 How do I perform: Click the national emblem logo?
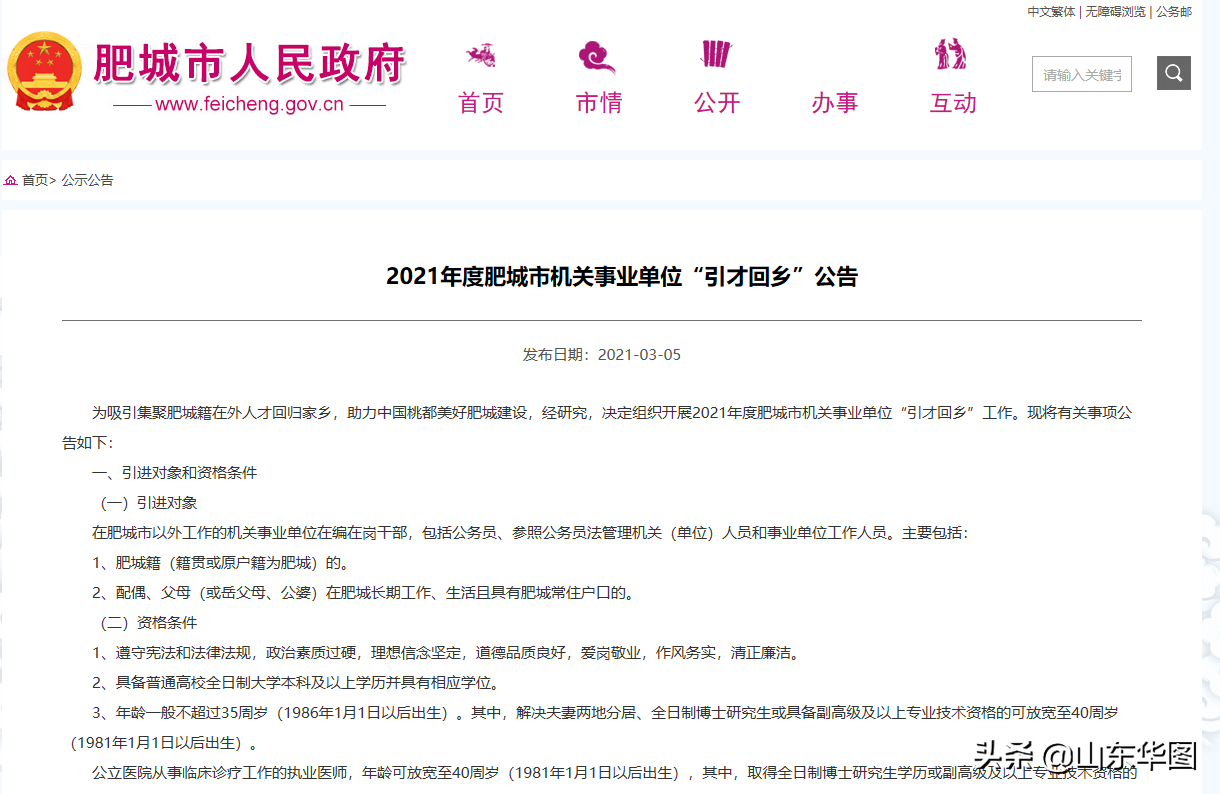coord(45,72)
